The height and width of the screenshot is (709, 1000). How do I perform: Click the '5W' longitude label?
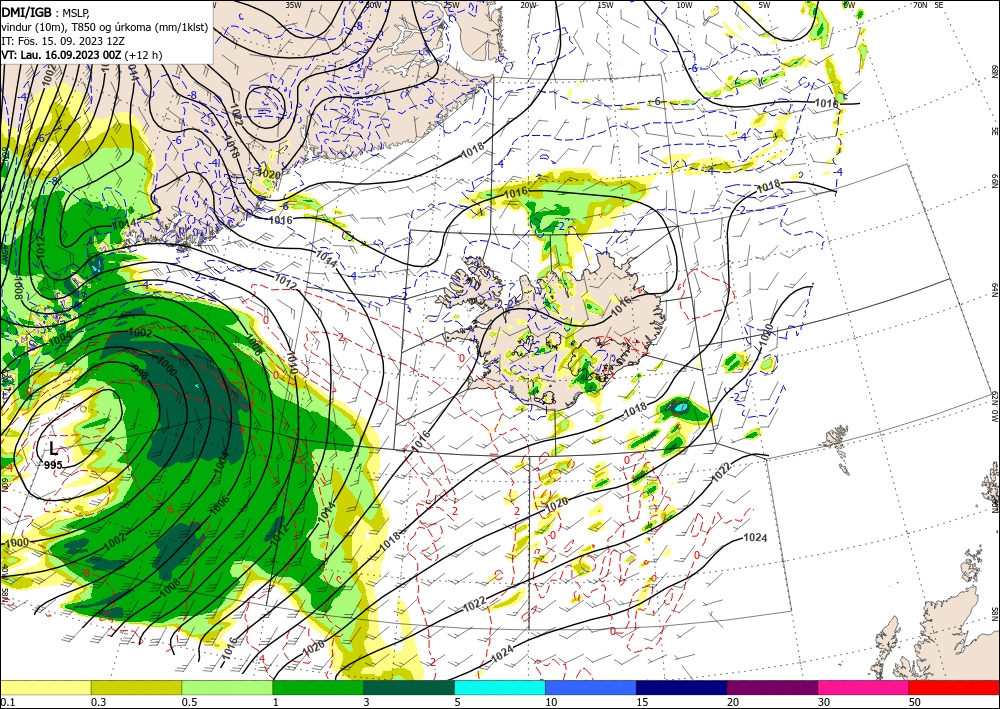click(x=764, y=4)
